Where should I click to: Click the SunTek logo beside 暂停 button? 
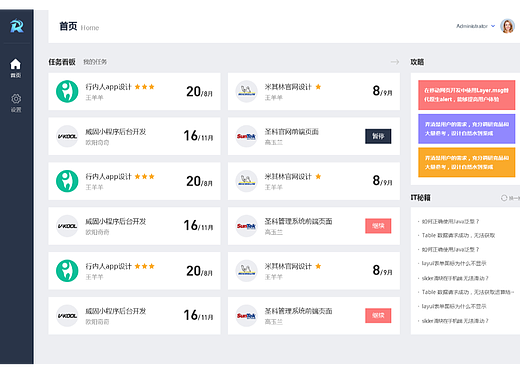coord(246,136)
